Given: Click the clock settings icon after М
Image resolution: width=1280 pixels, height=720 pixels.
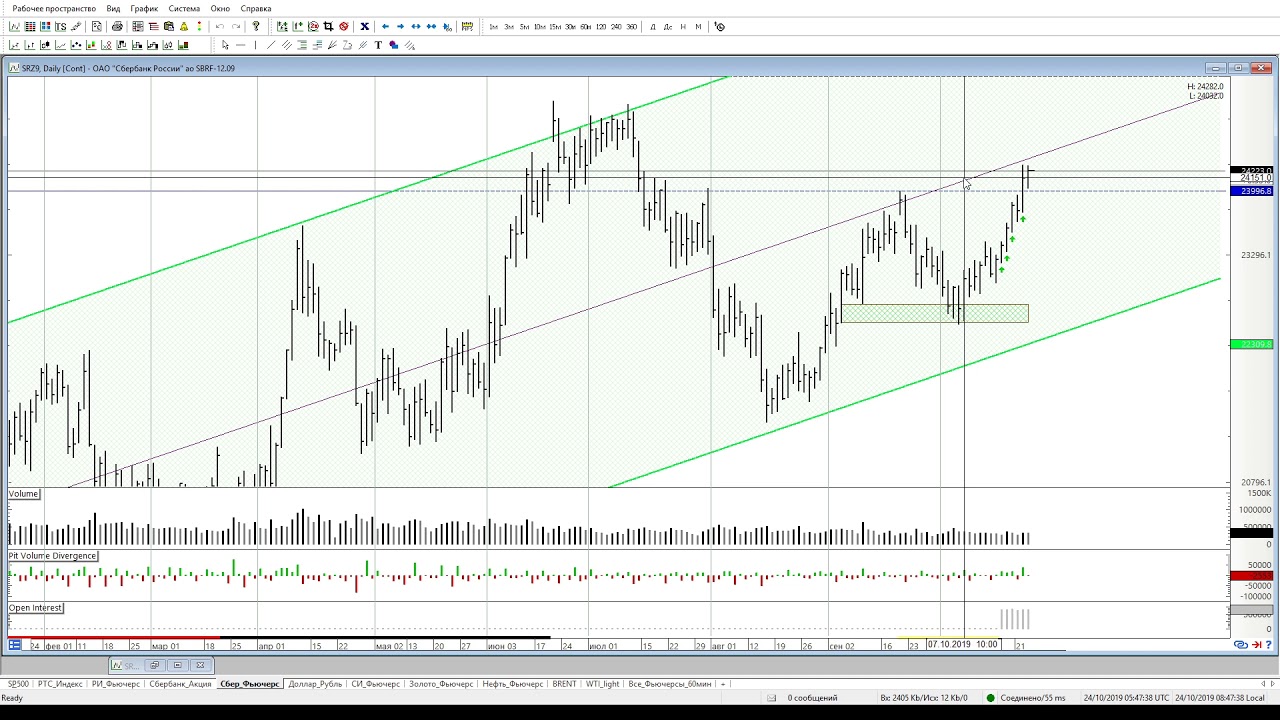Looking at the screenshot, I should click(x=720, y=26).
